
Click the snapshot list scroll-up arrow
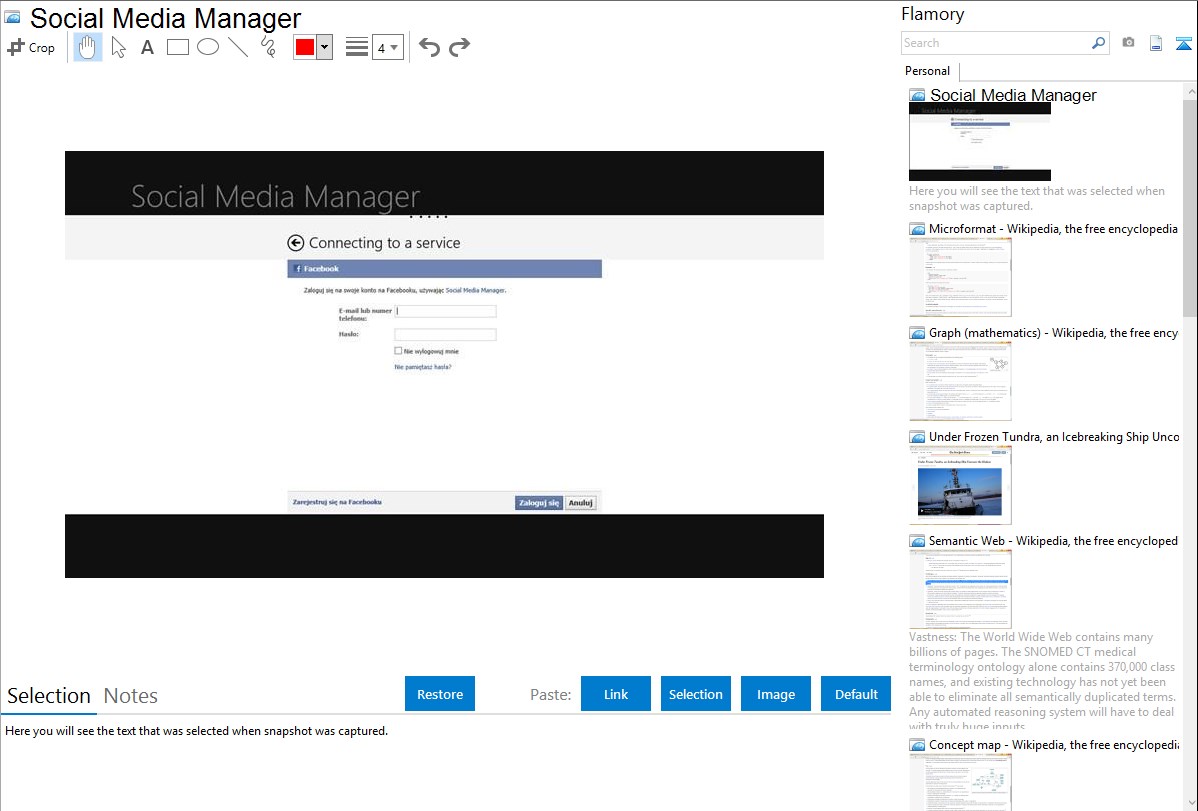(x=1190, y=91)
